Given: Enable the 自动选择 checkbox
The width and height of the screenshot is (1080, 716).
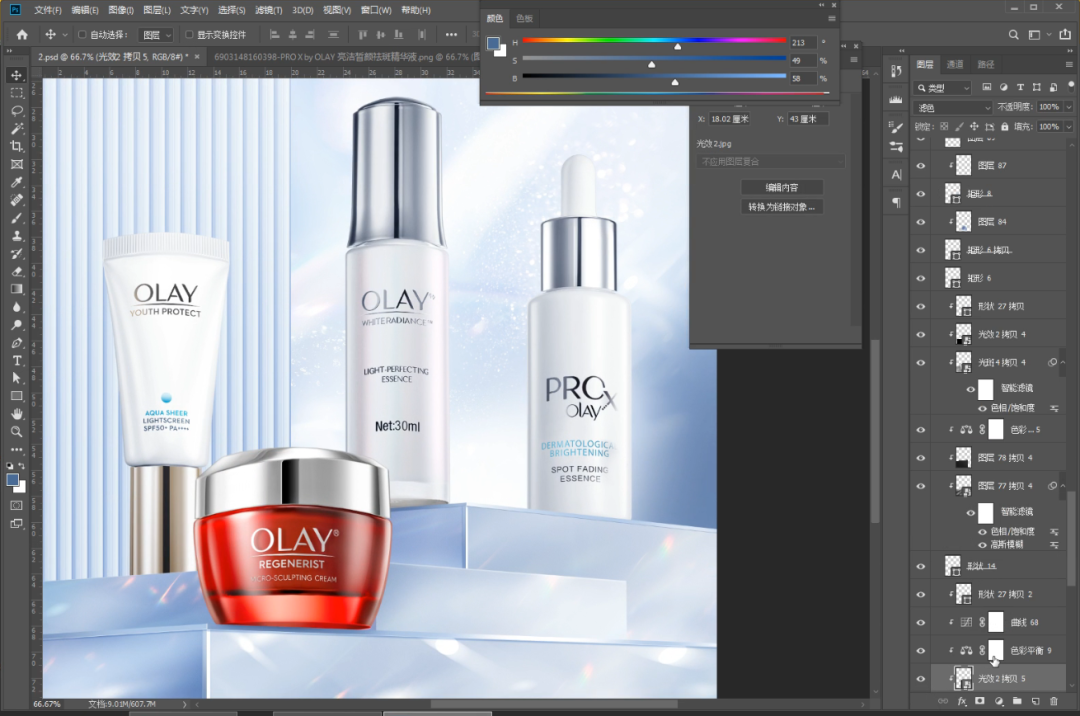Looking at the screenshot, I should pos(82,34).
